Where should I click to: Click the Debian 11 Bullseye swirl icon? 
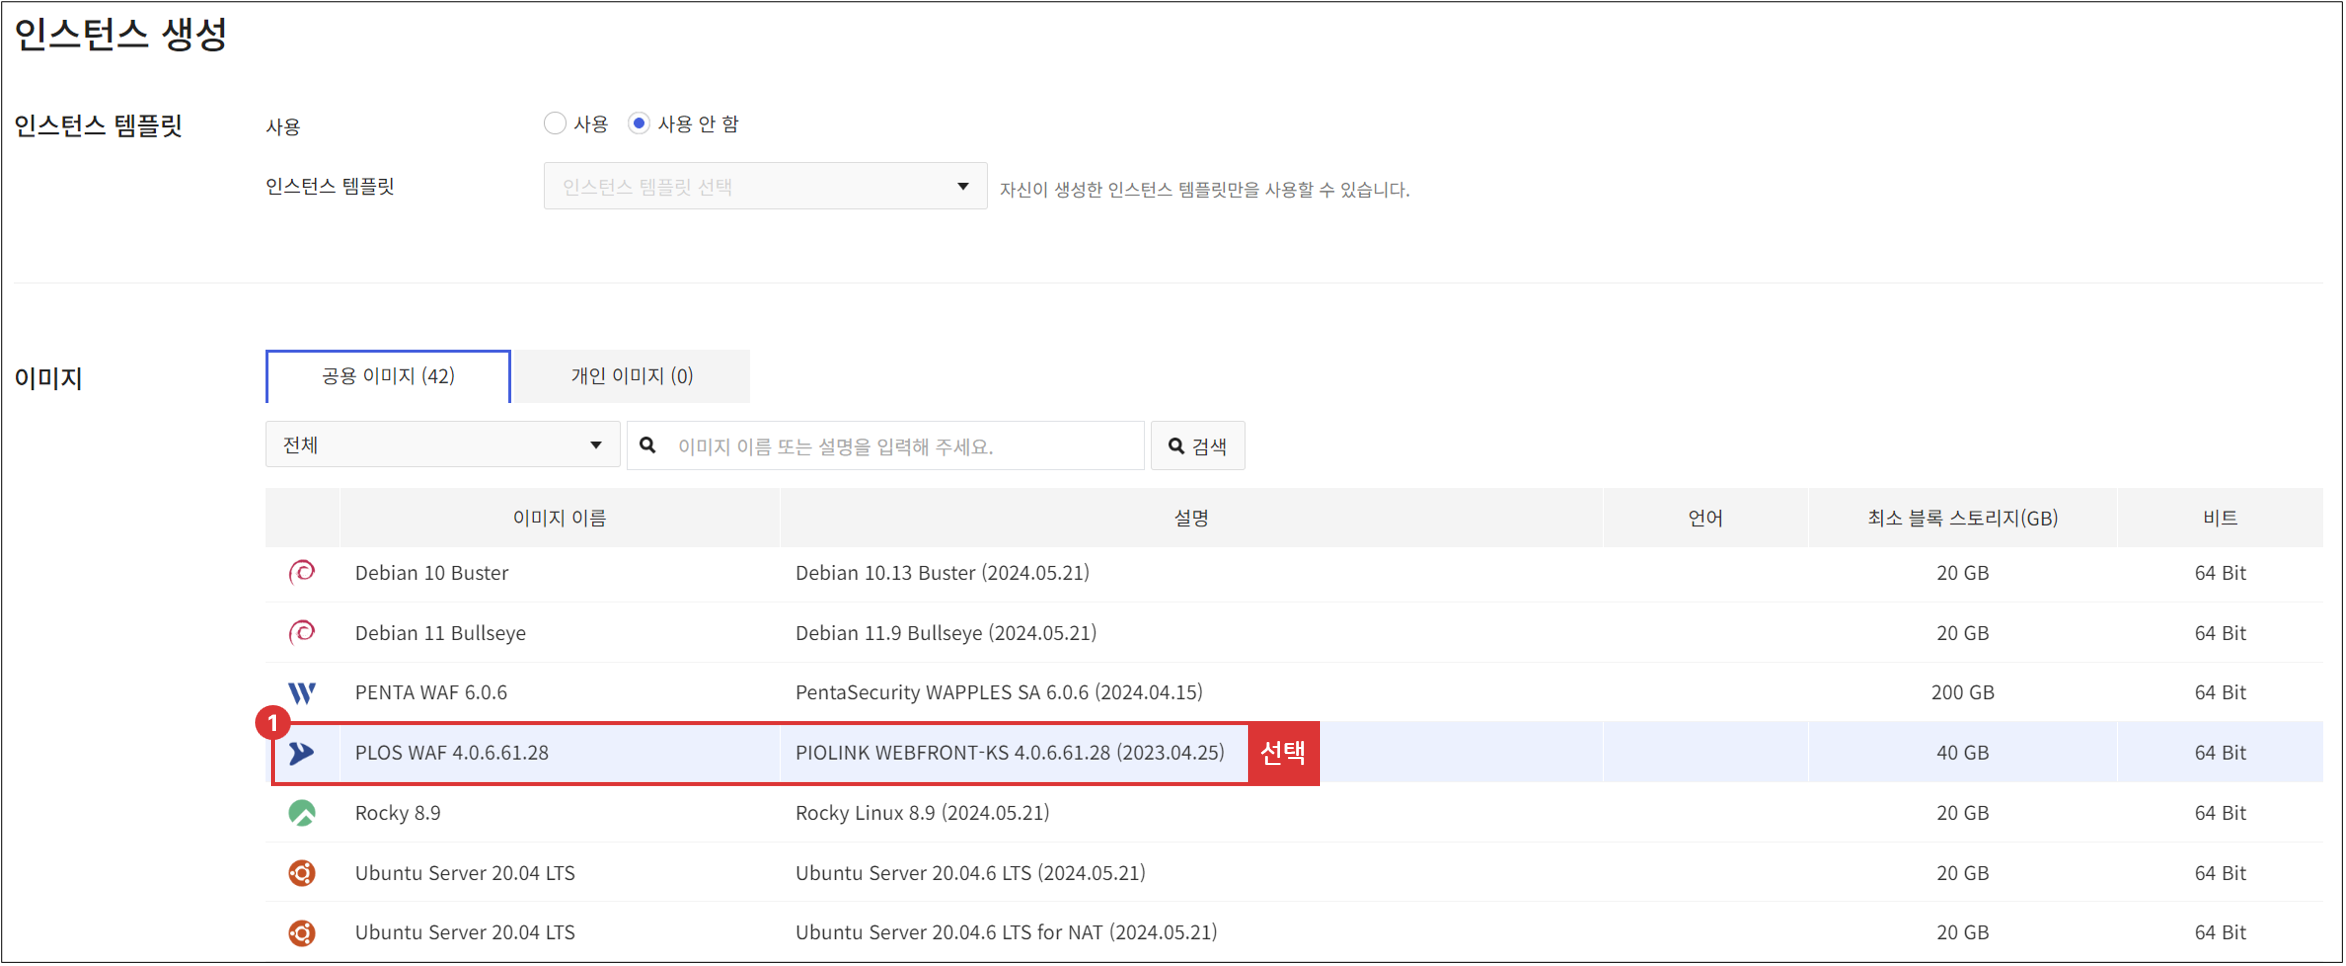click(302, 632)
